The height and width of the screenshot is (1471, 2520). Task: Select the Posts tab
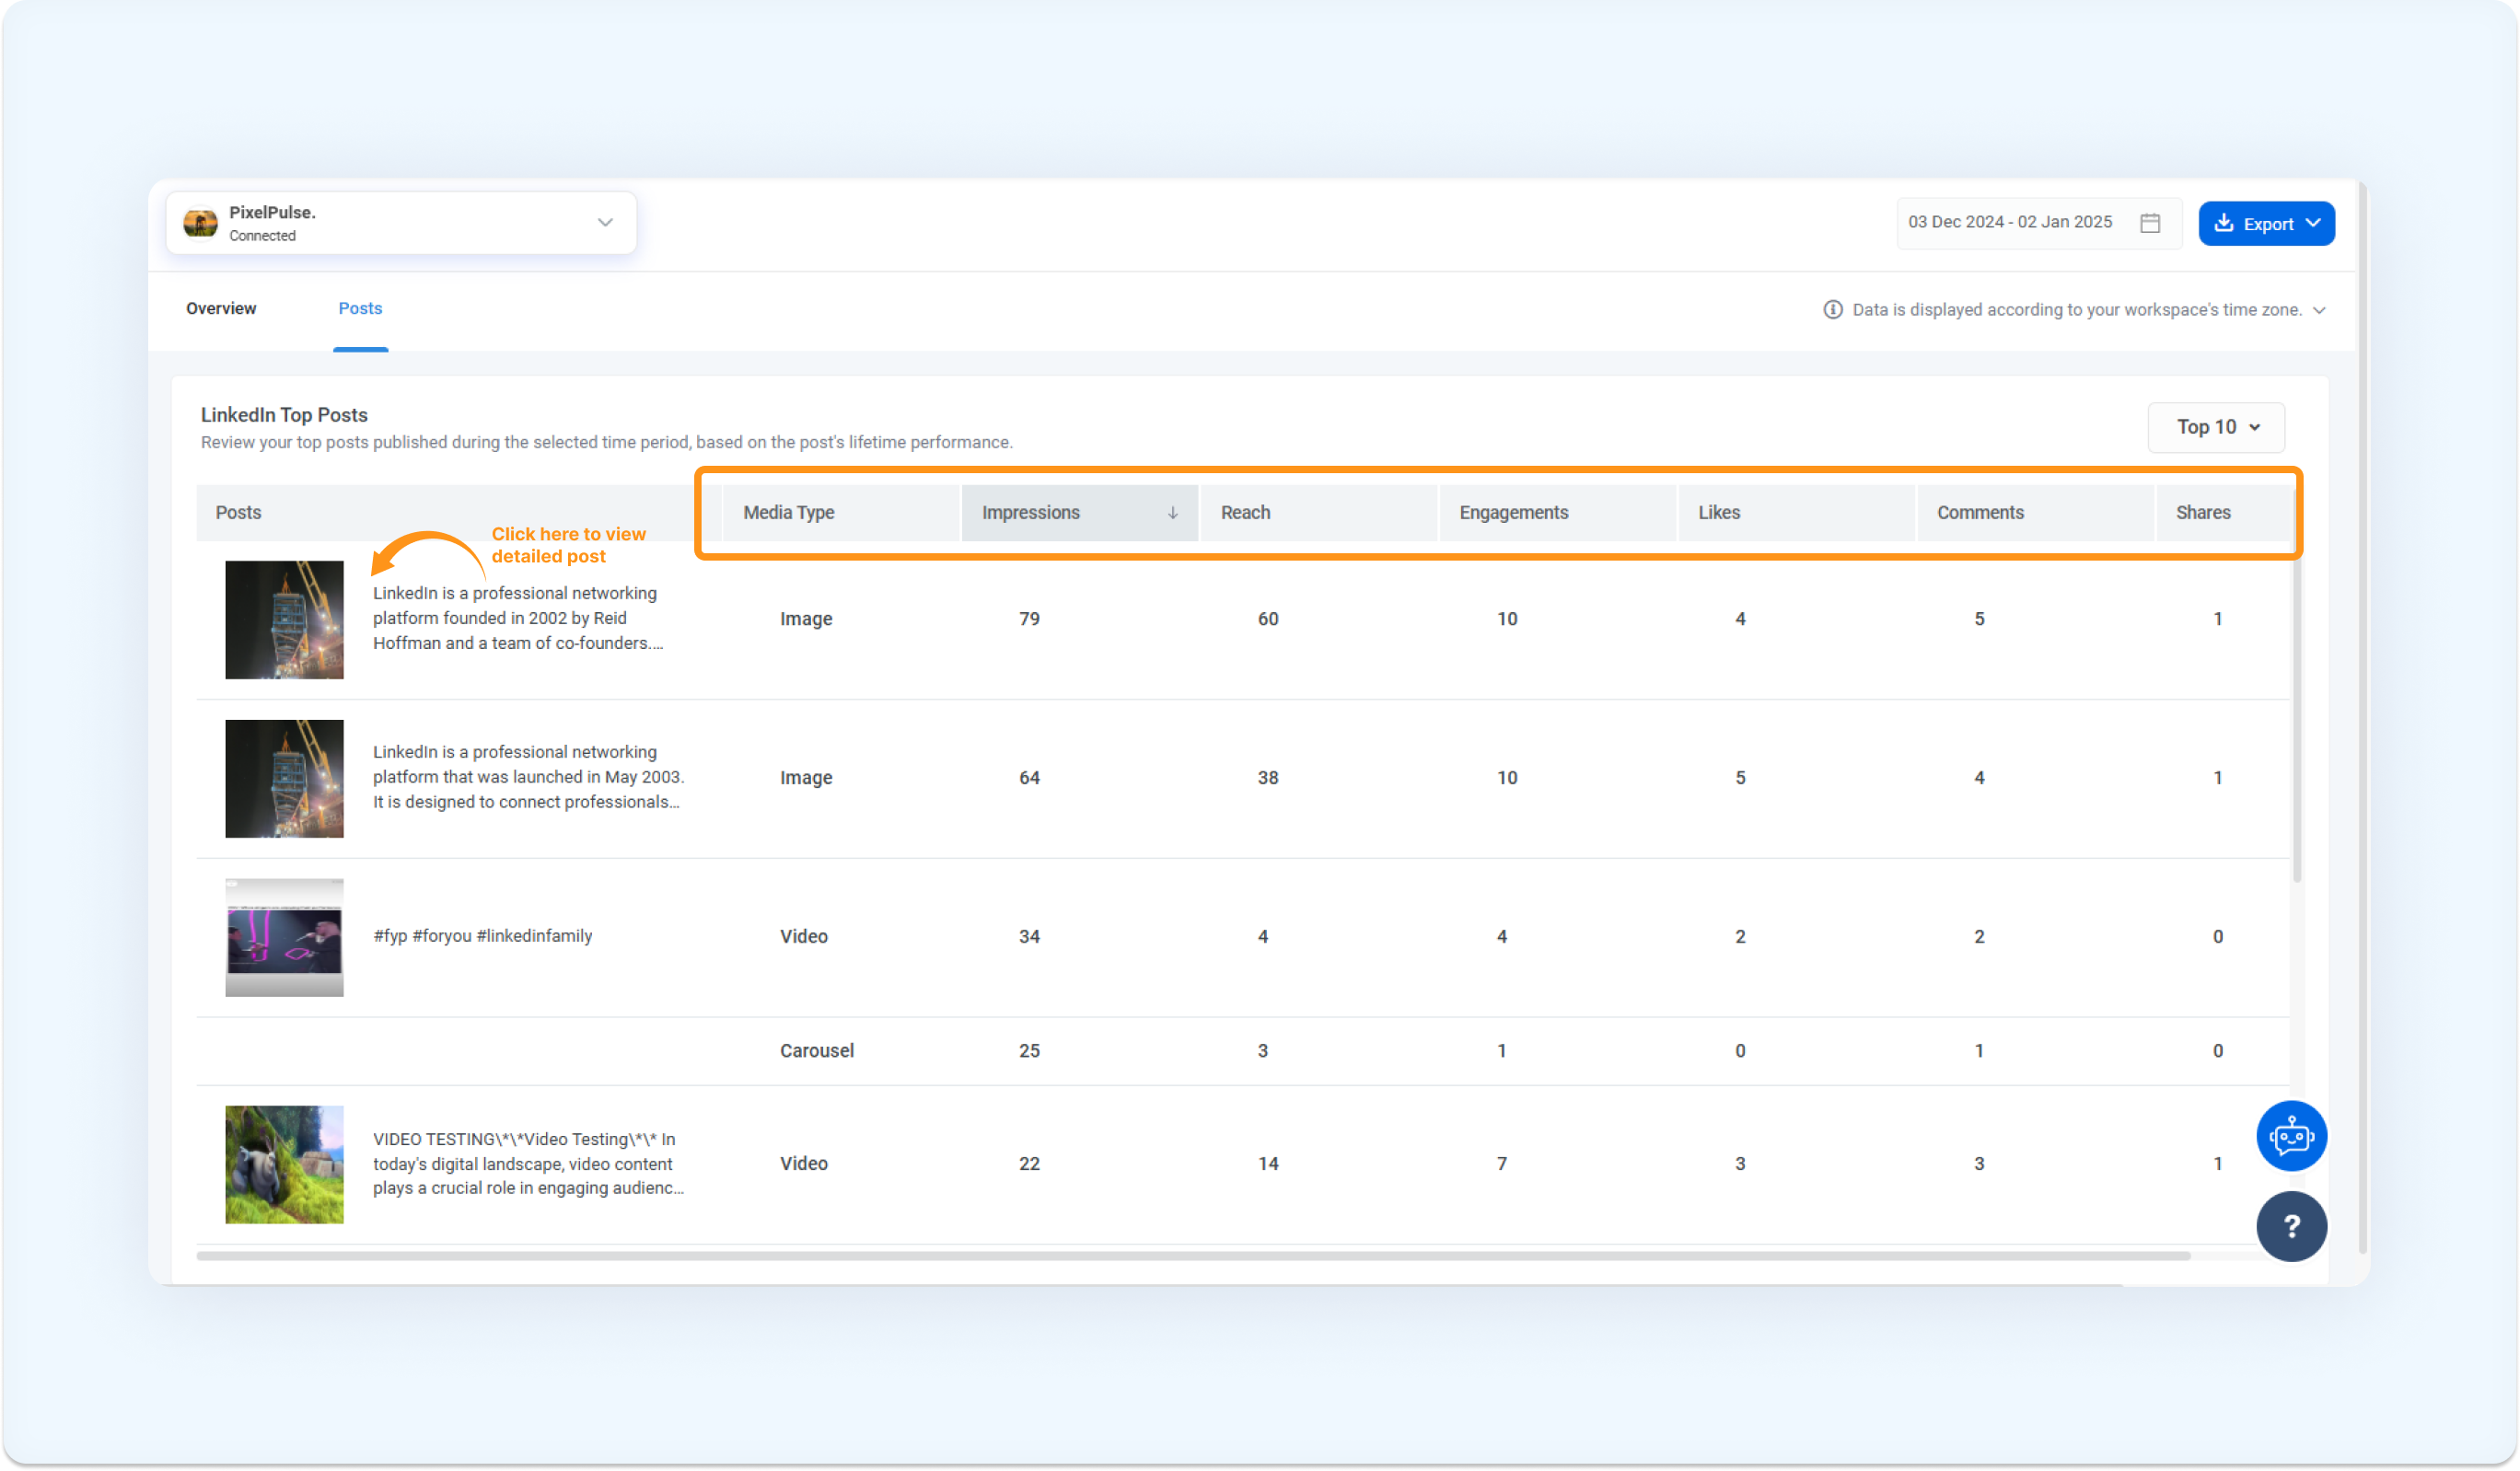(360, 308)
